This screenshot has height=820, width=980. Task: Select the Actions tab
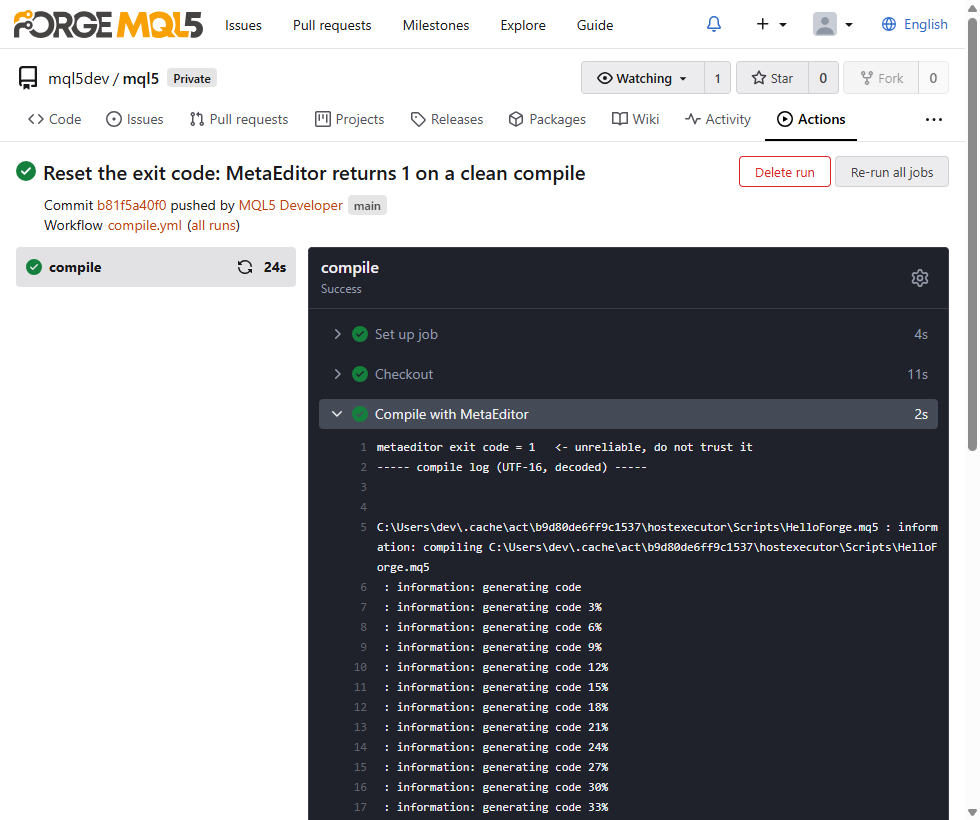point(811,119)
